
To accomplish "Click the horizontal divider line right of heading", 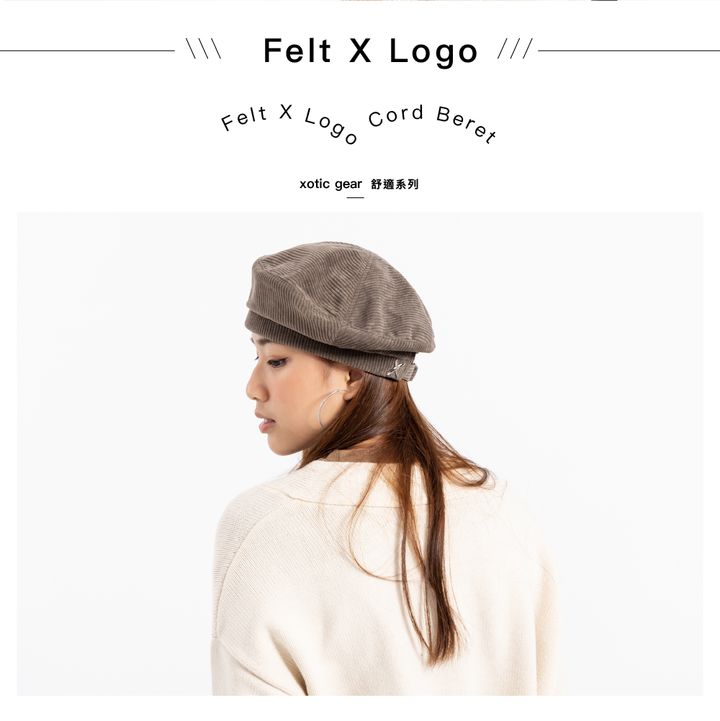I will point(629,51).
